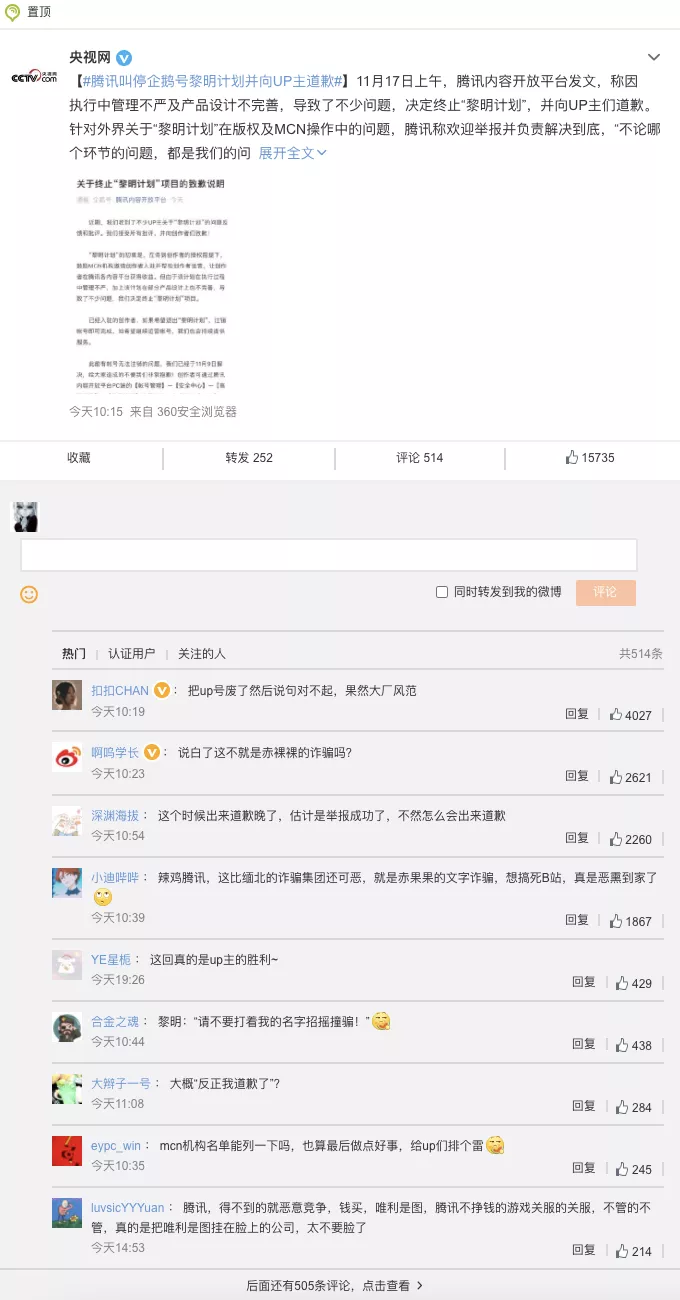
Task: Like comment with 1867 likes
Action: tap(631, 921)
